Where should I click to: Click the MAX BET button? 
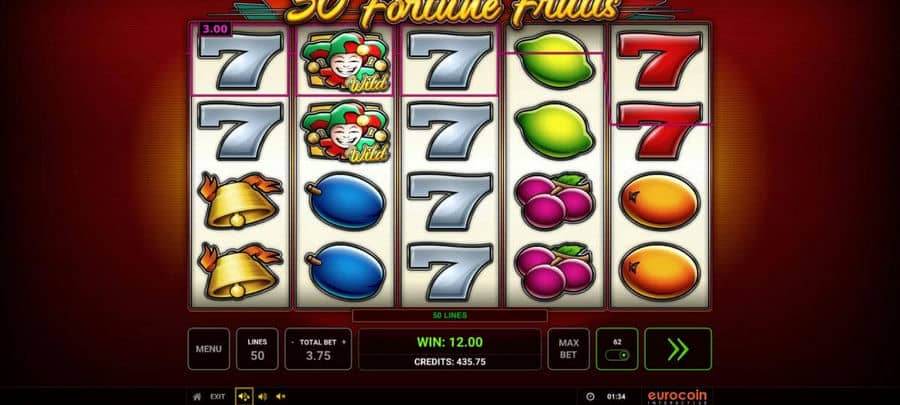click(568, 349)
